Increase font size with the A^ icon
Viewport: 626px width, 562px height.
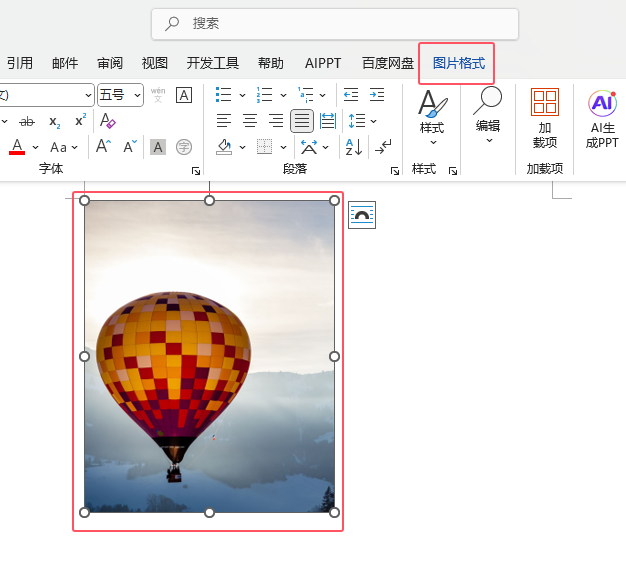click(103, 146)
